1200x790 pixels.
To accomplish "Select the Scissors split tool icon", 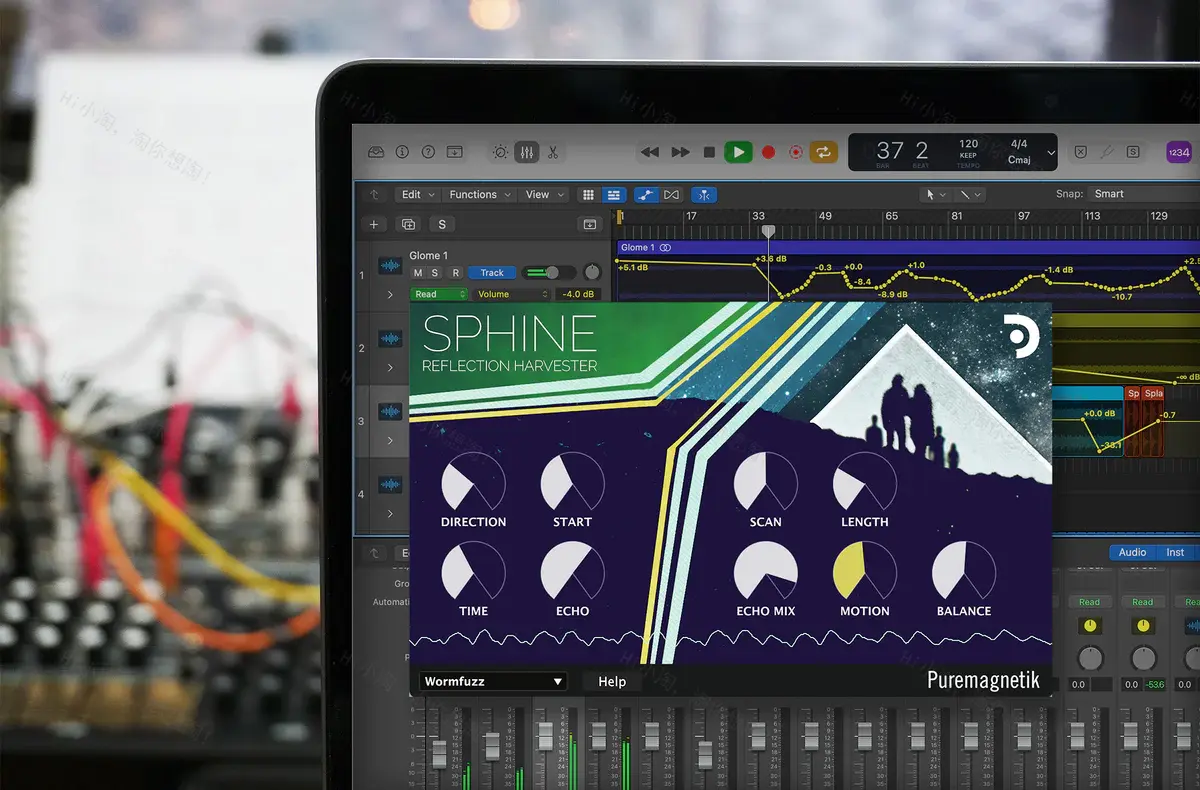I will 553,153.
